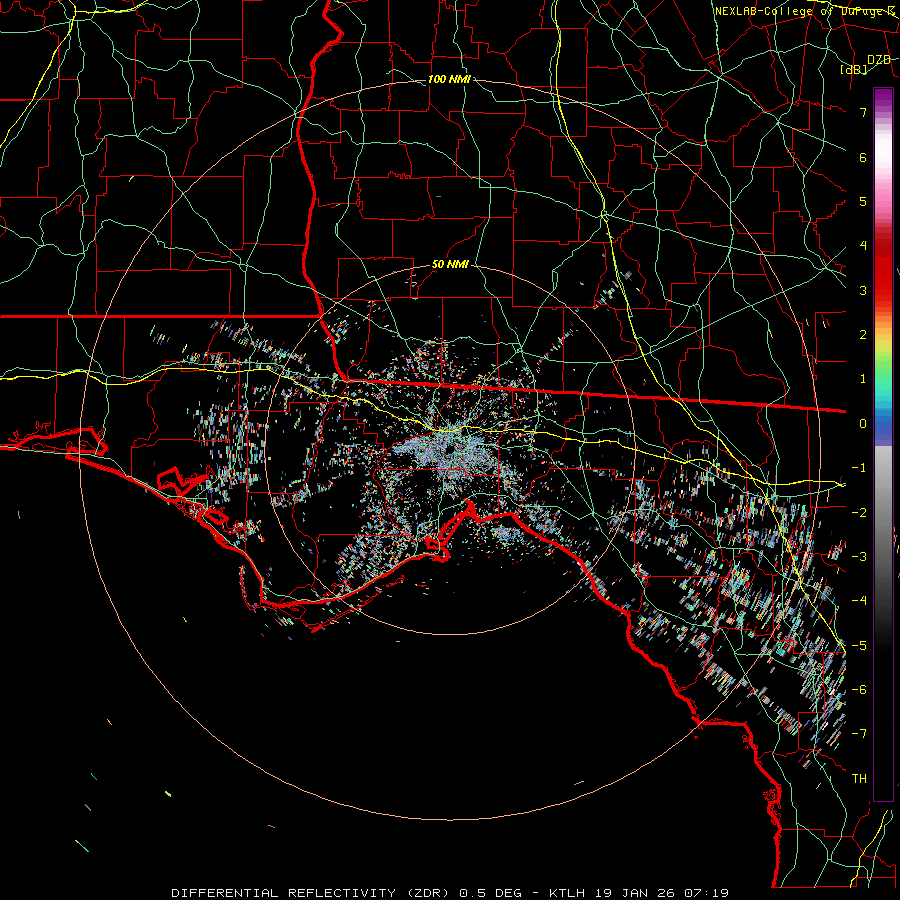Click the -6 dB value on the scale

859,689
